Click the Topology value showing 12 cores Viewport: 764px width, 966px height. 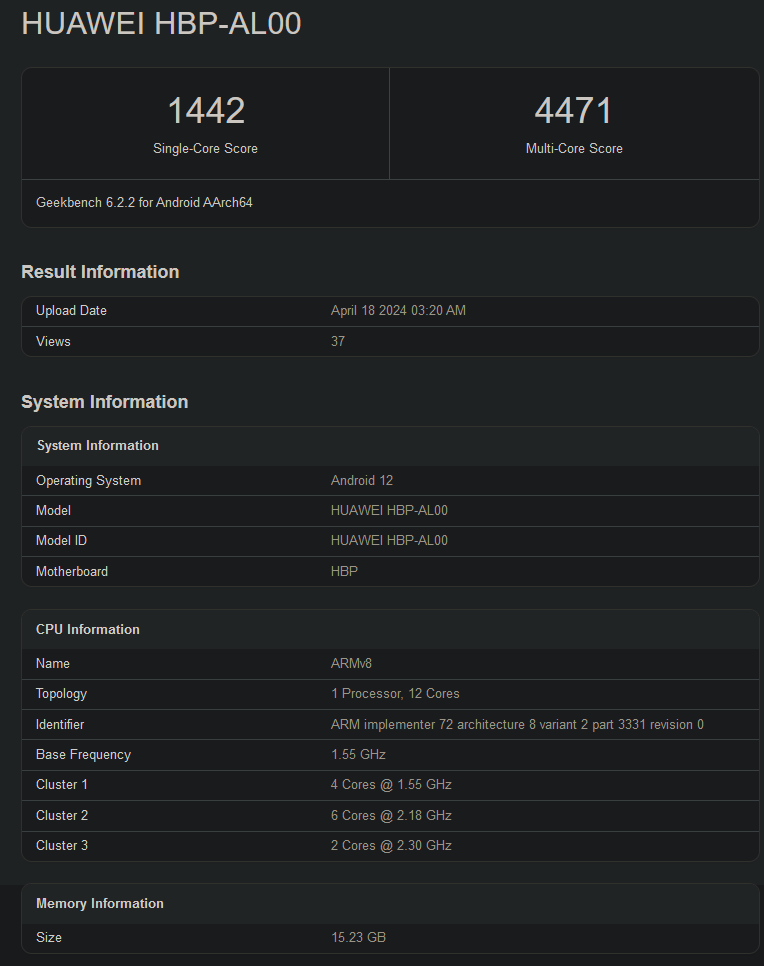pyautogui.click(x=395, y=693)
